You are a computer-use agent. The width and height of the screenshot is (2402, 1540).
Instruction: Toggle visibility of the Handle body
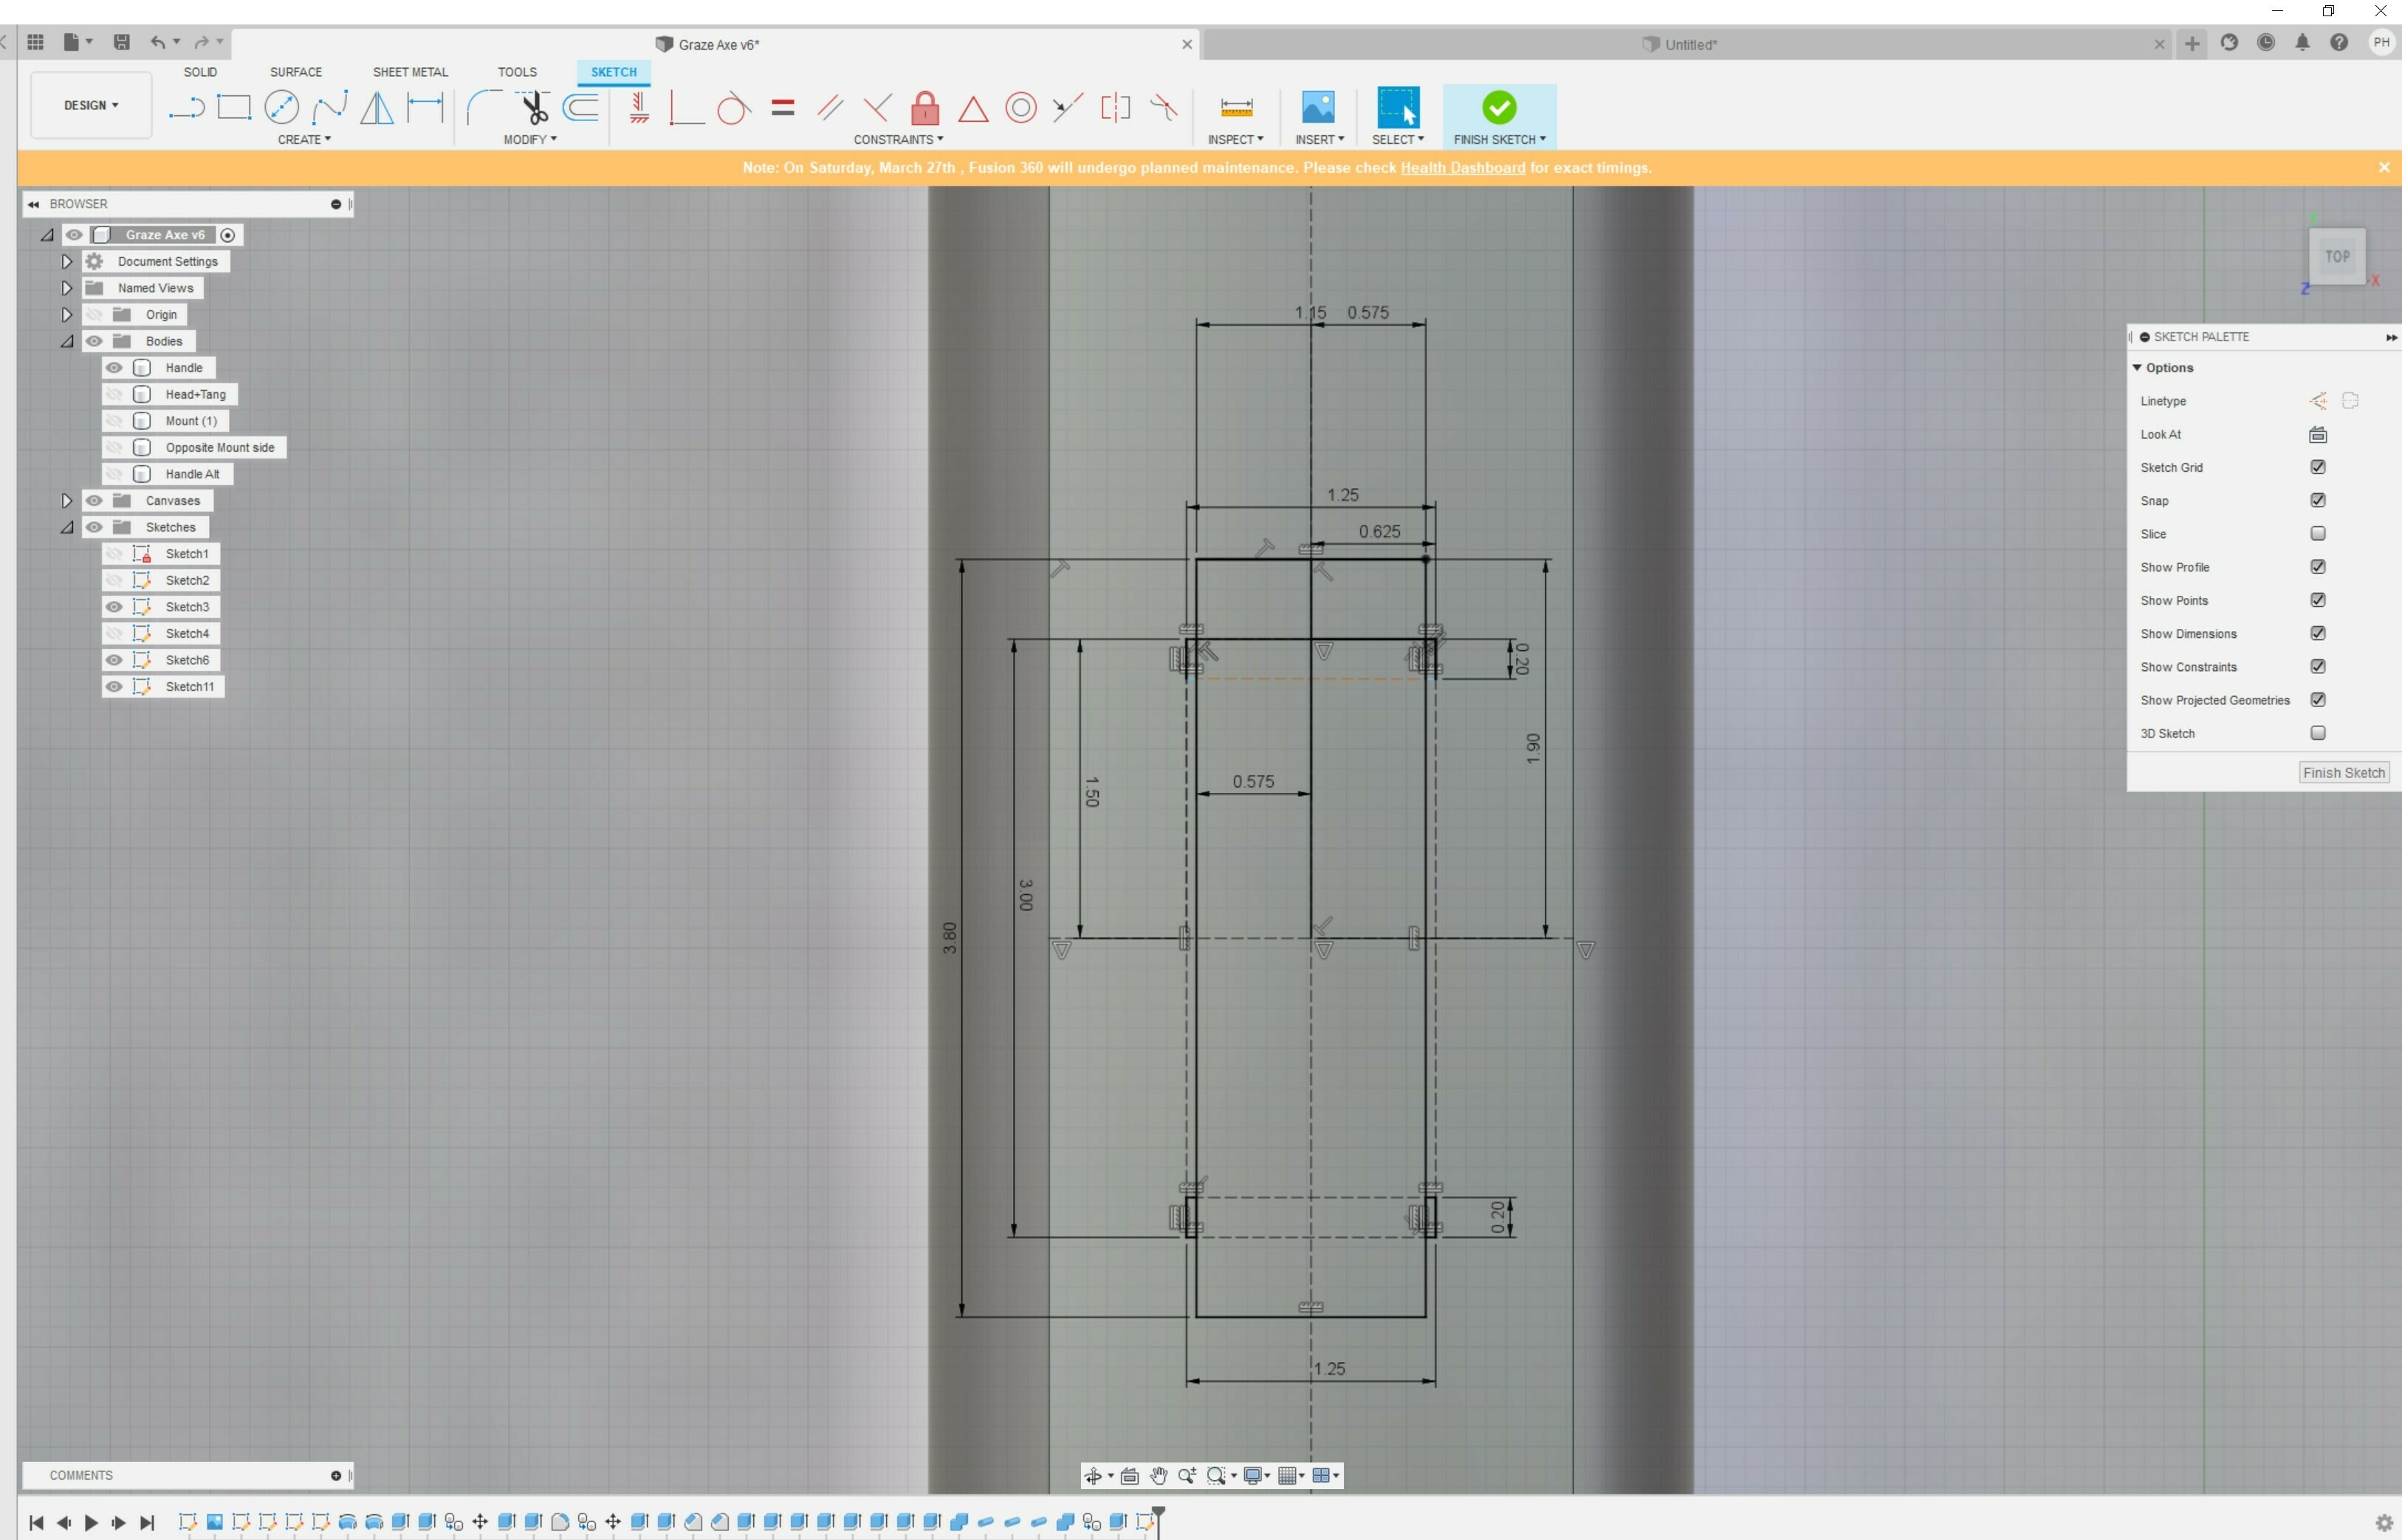coord(114,368)
